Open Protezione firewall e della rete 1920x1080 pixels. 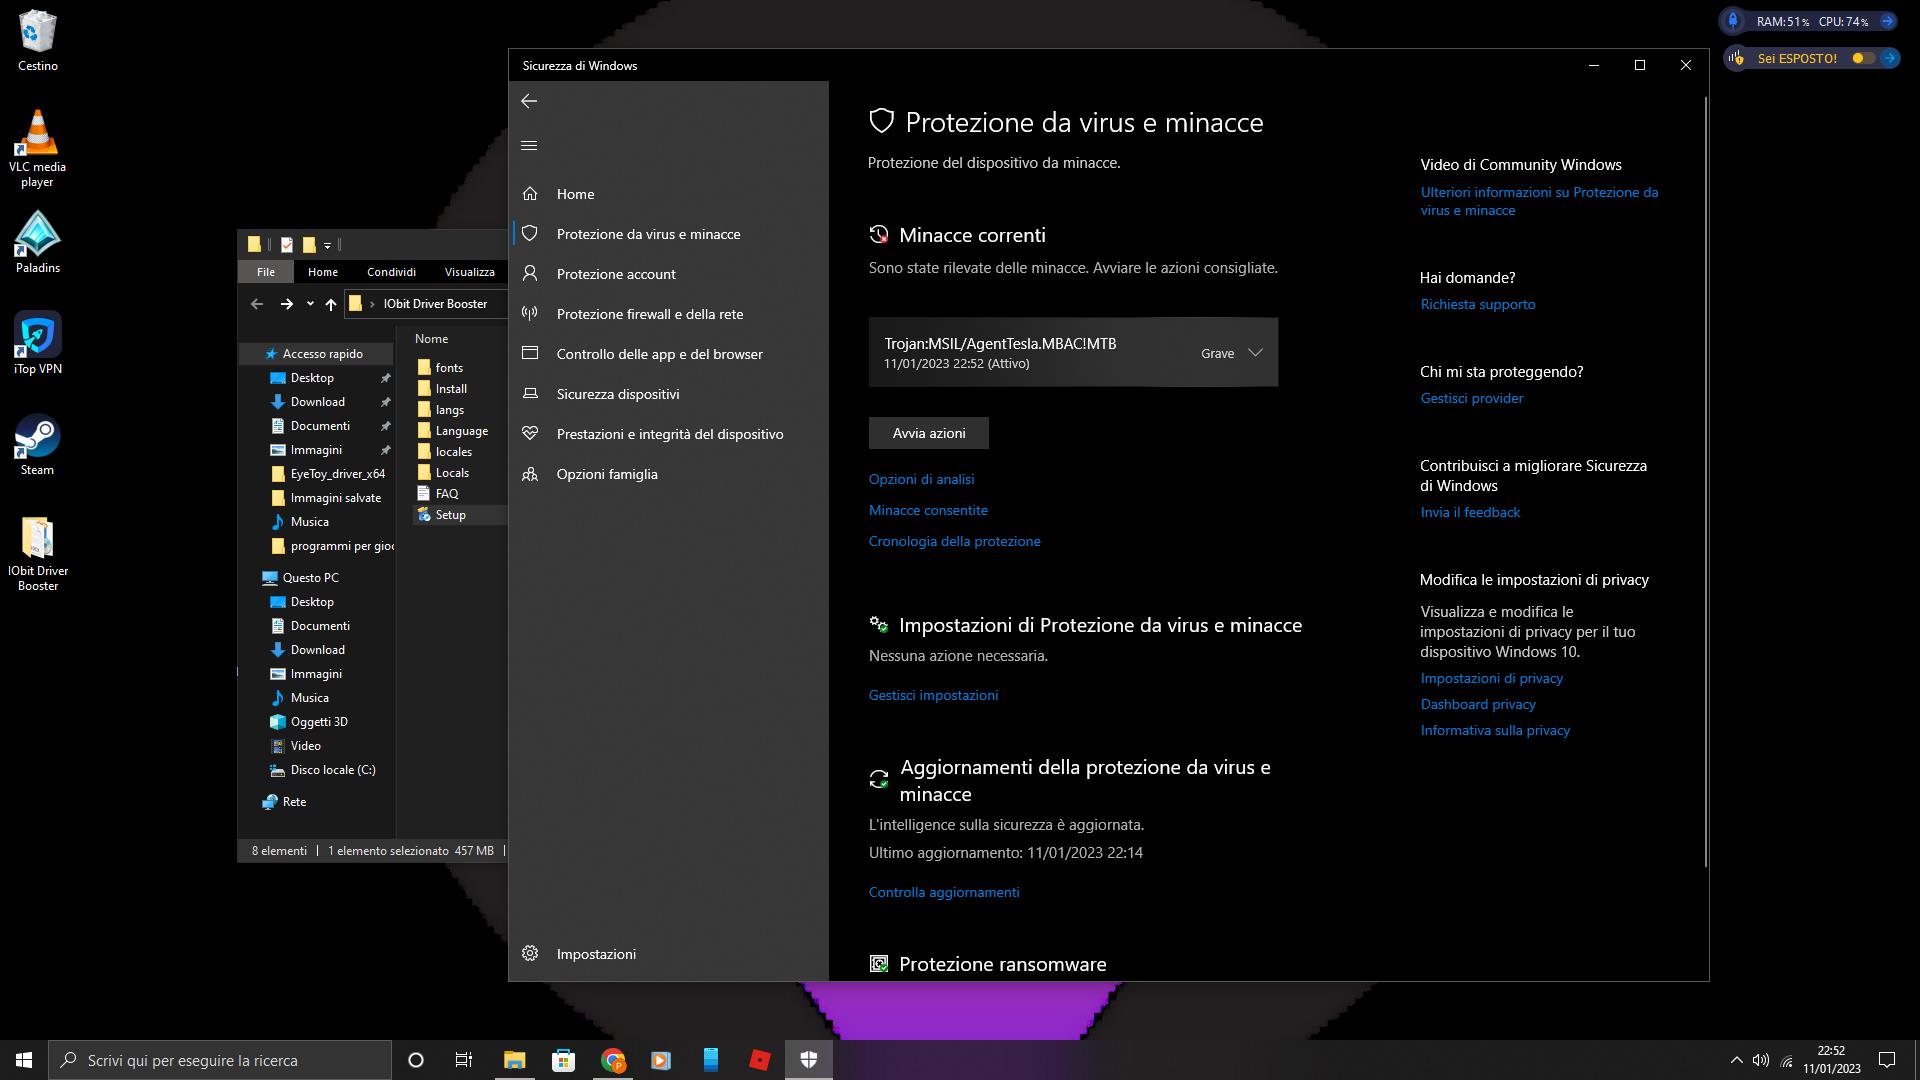(x=649, y=314)
